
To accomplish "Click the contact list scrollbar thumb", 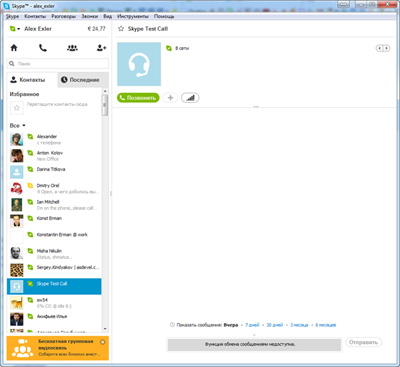I will coord(105,105).
